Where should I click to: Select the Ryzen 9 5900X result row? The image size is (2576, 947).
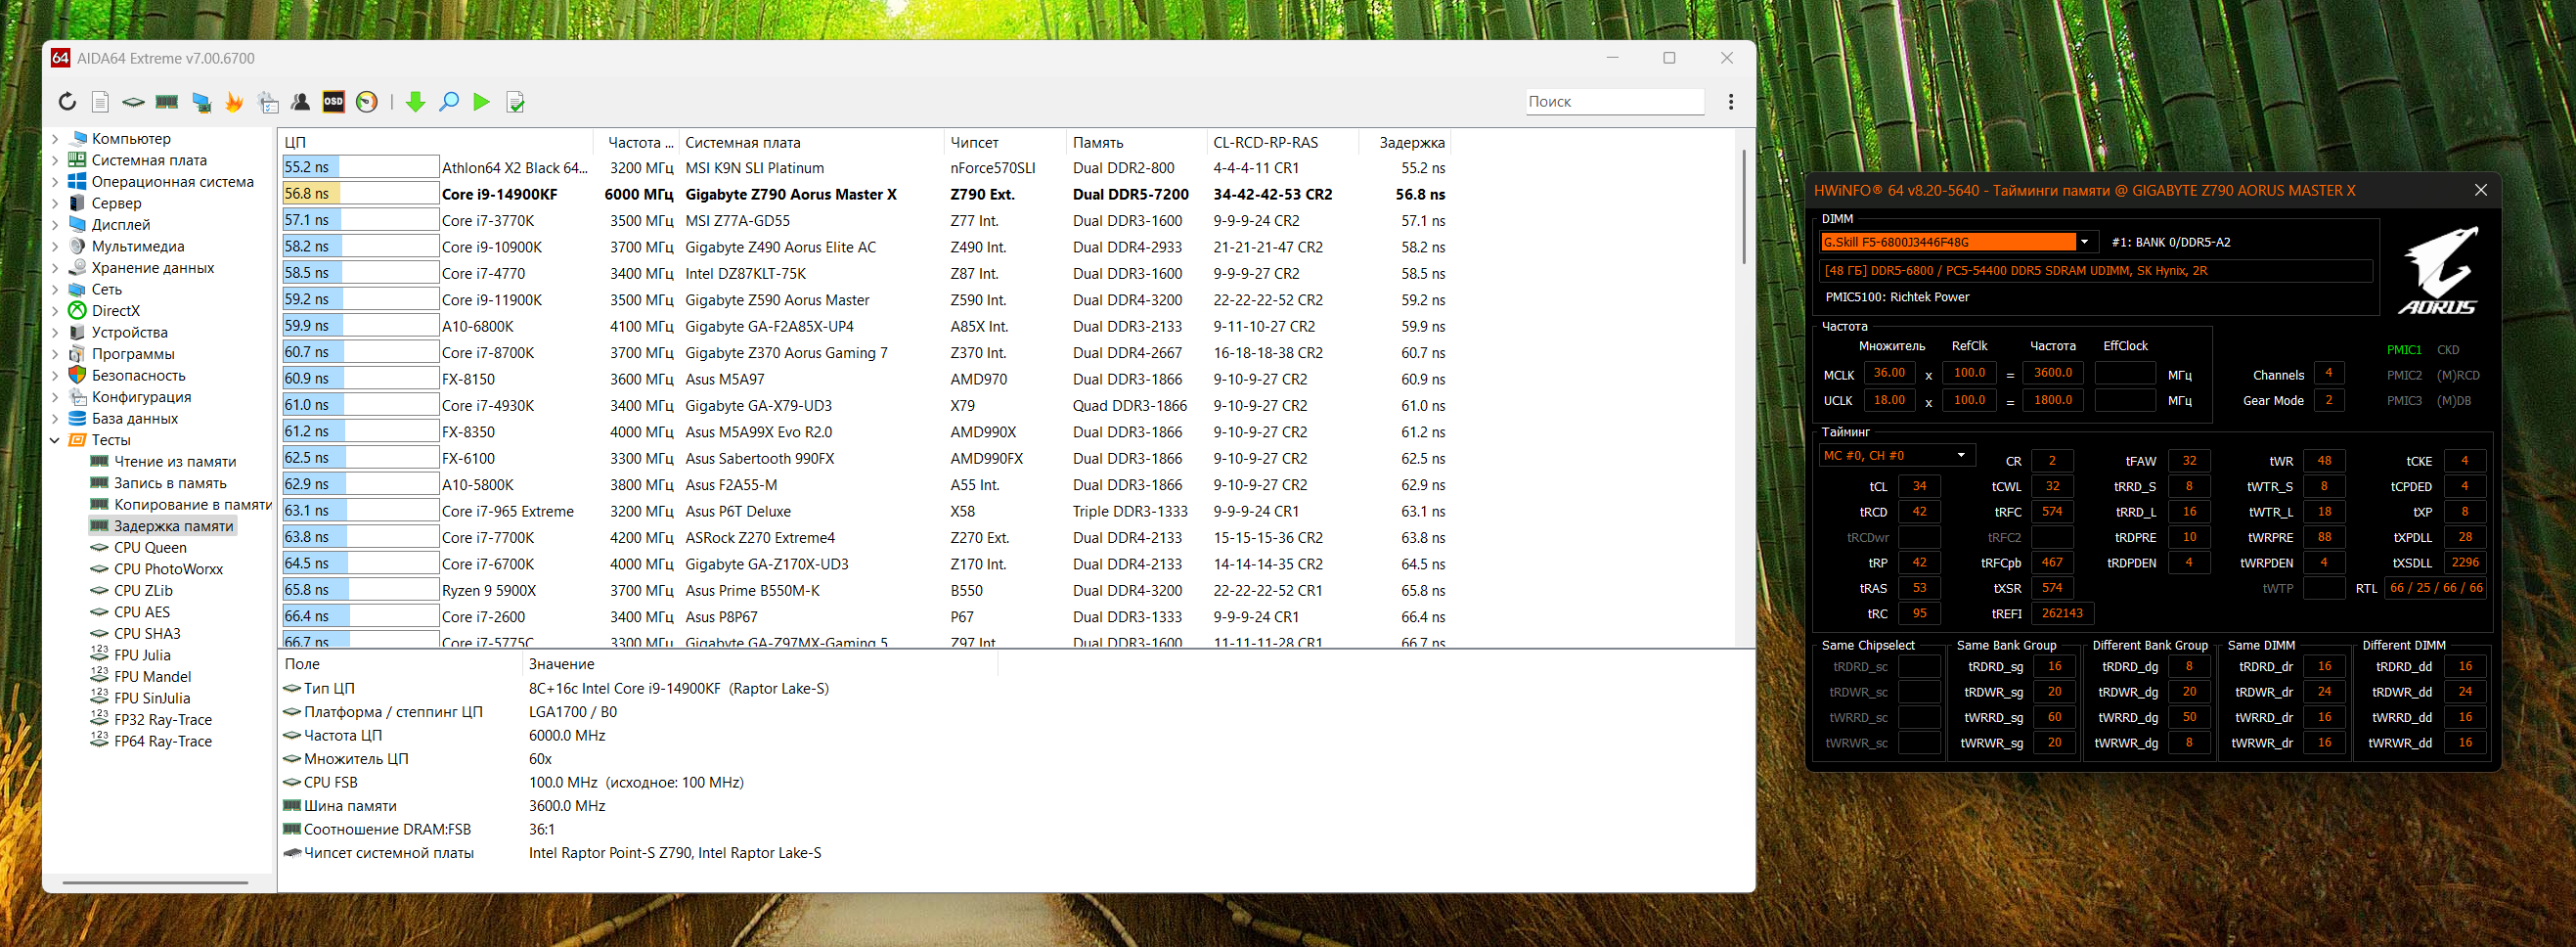(x=864, y=590)
